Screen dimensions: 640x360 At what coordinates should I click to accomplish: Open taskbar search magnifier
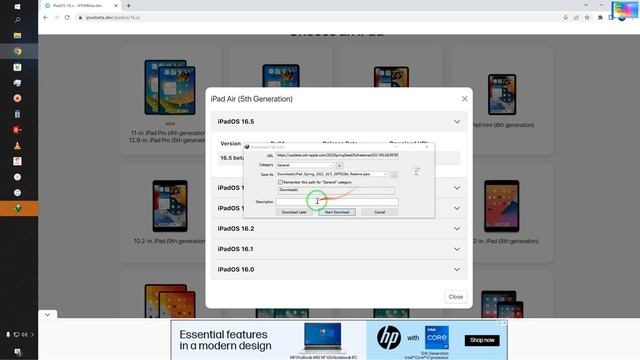(17, 20)
